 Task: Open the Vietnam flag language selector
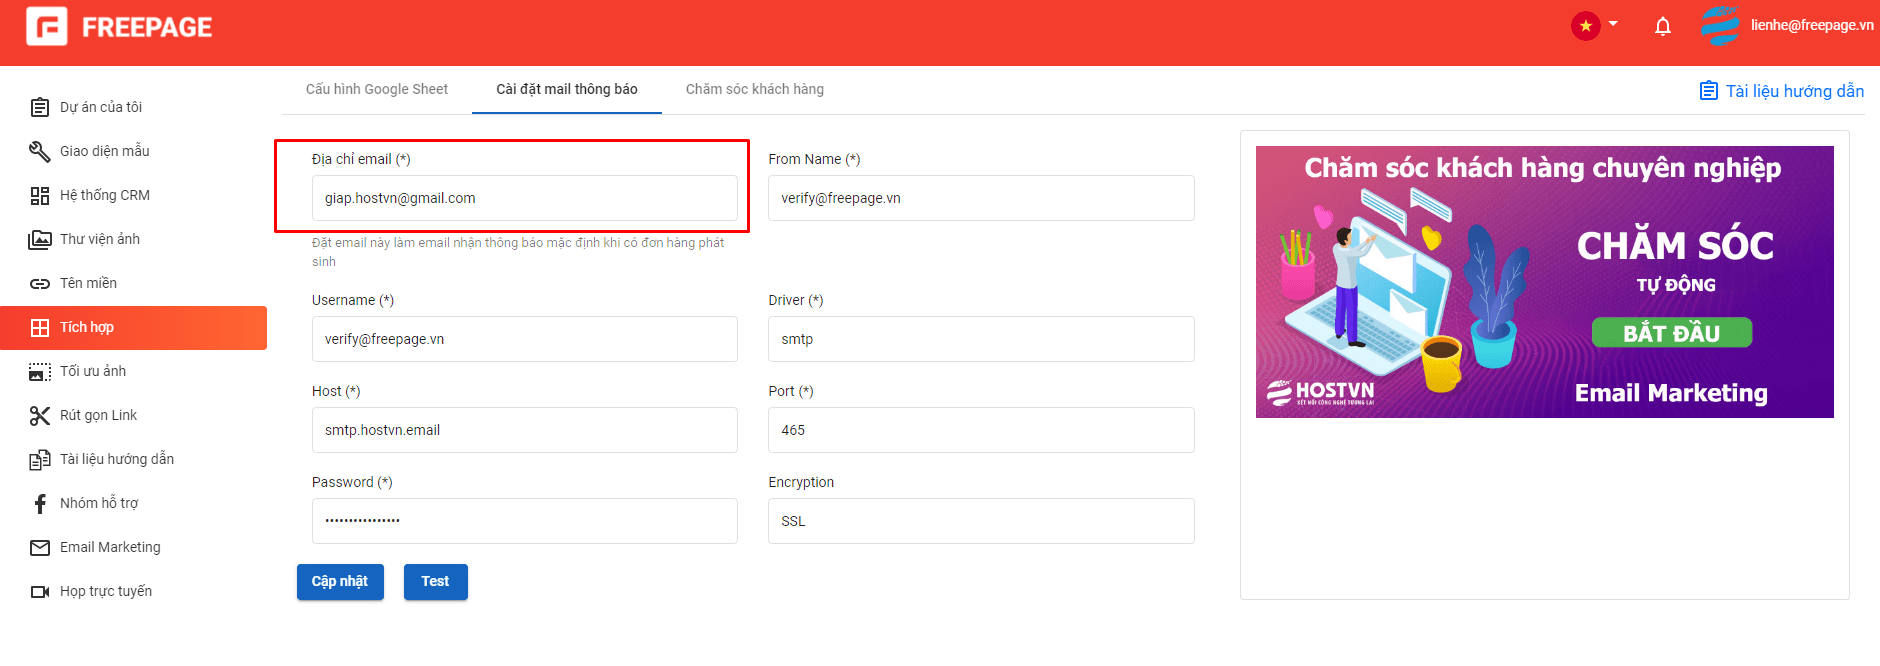pyautogui.click(x=1585, y=26)
